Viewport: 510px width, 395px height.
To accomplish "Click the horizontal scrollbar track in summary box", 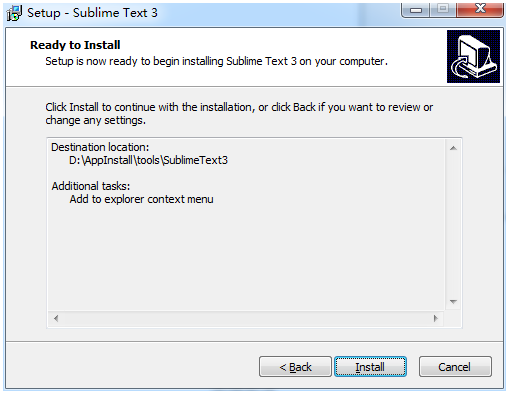I will tap(246, 318).
